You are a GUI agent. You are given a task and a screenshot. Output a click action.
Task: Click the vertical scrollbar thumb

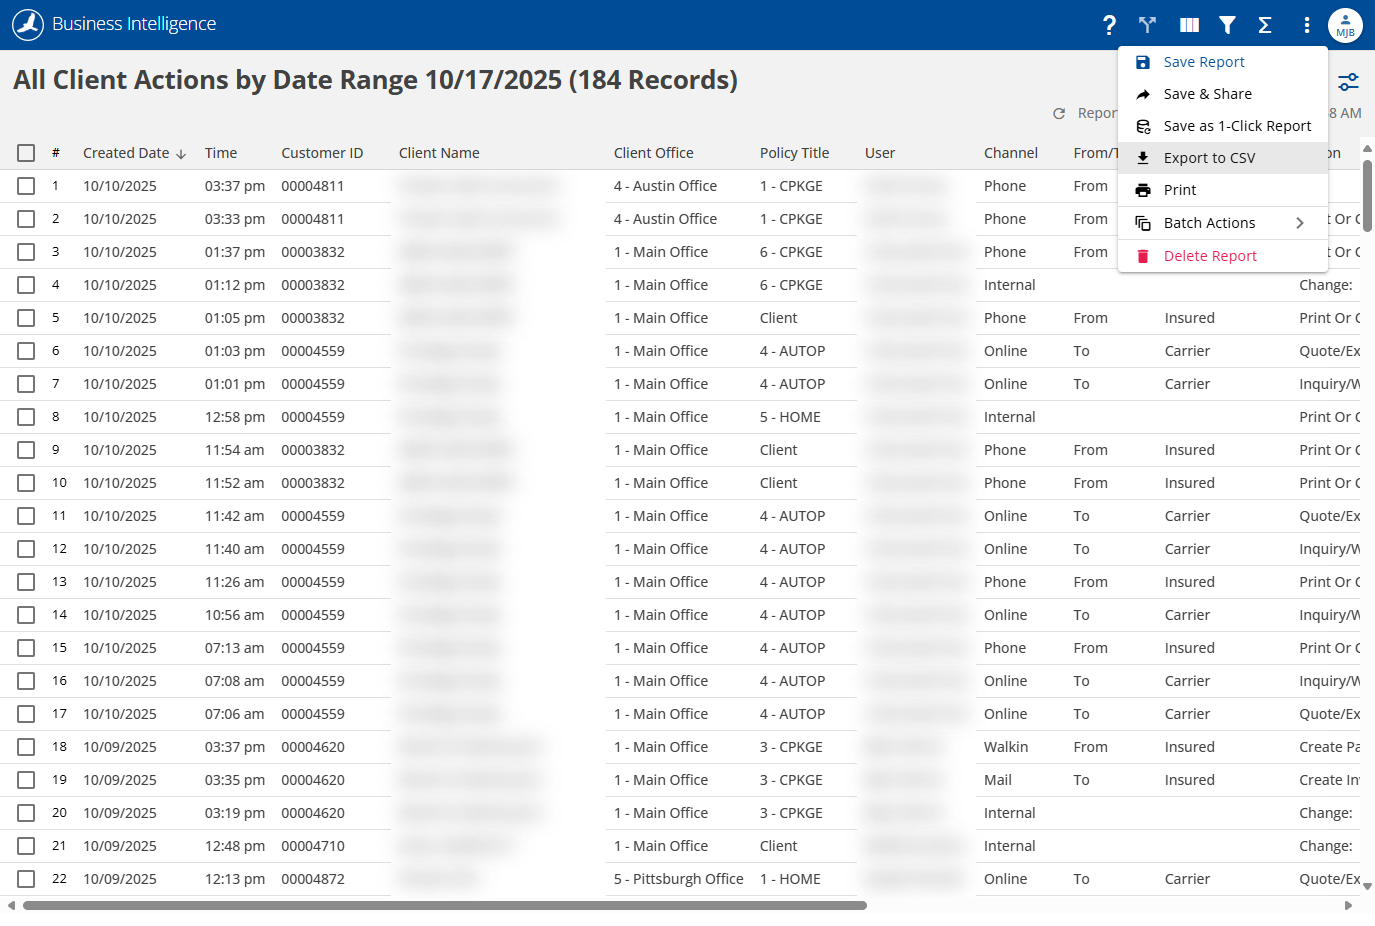[1367, 195]
